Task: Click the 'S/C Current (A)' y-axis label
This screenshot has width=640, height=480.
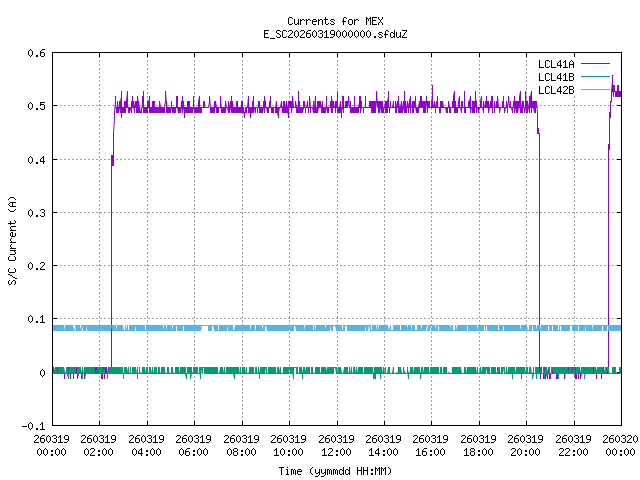Action: pos(13,240)
